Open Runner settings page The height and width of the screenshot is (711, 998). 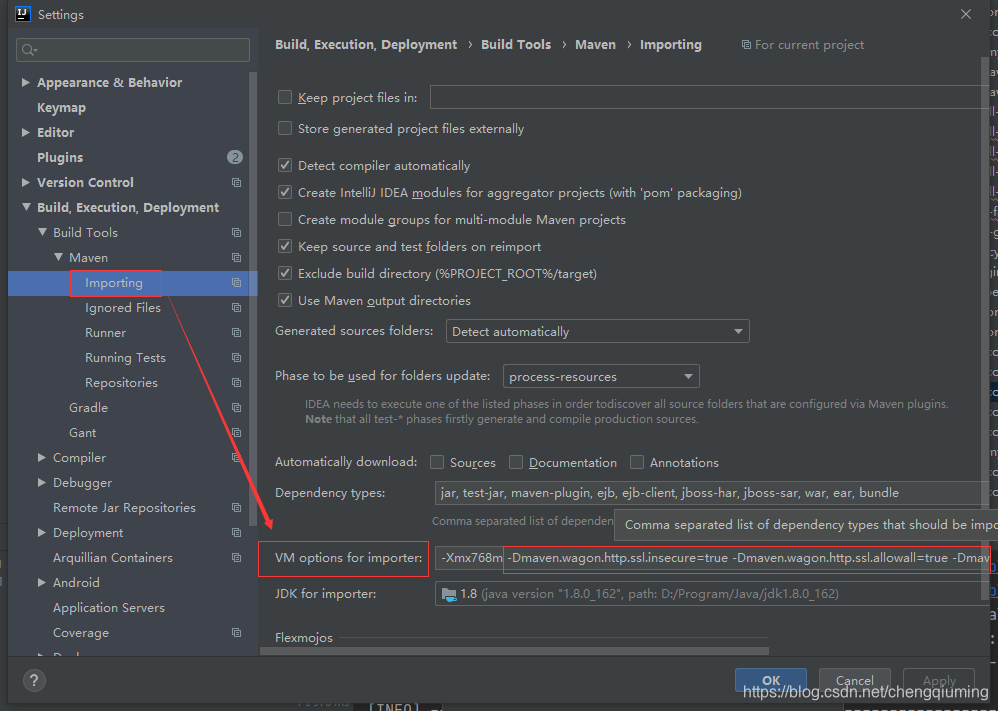106,333
